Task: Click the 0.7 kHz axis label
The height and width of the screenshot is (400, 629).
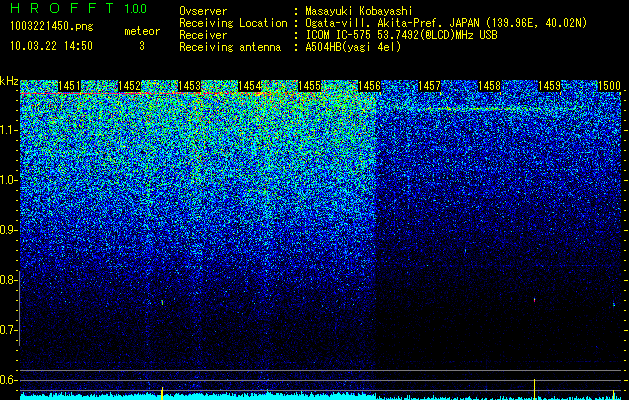Action: click(8, 330)
